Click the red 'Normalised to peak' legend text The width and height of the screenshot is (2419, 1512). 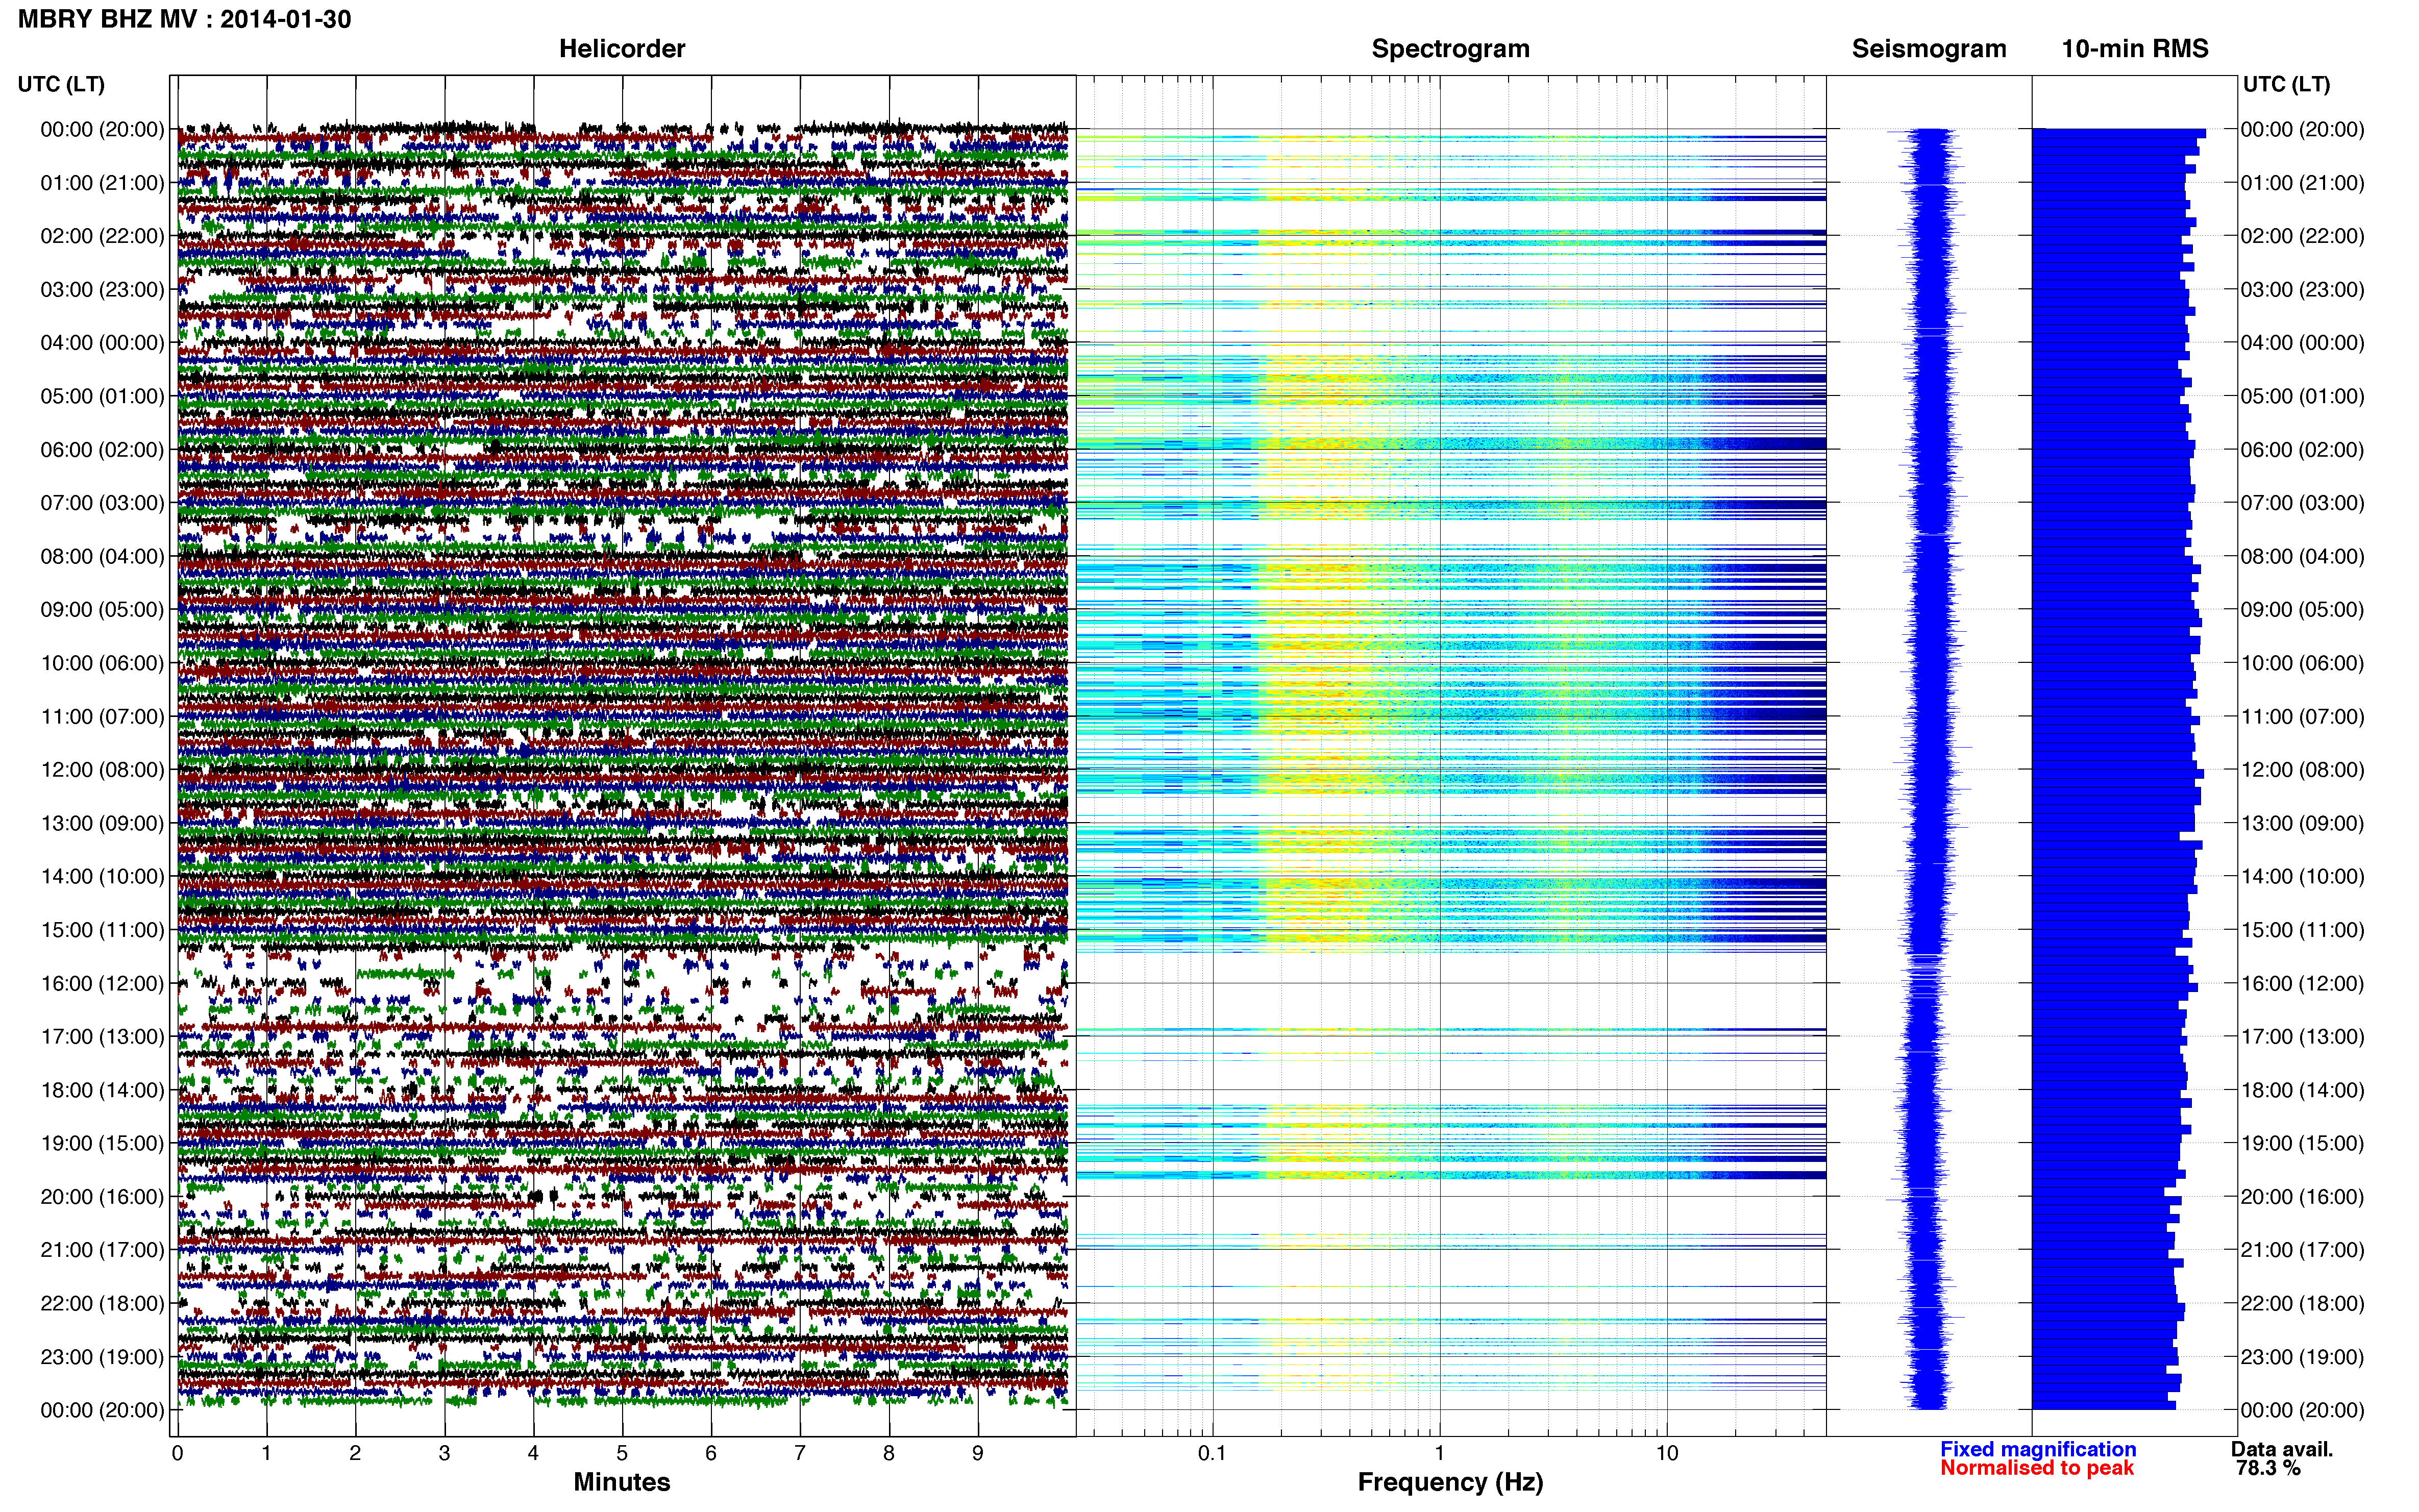2037,1468
